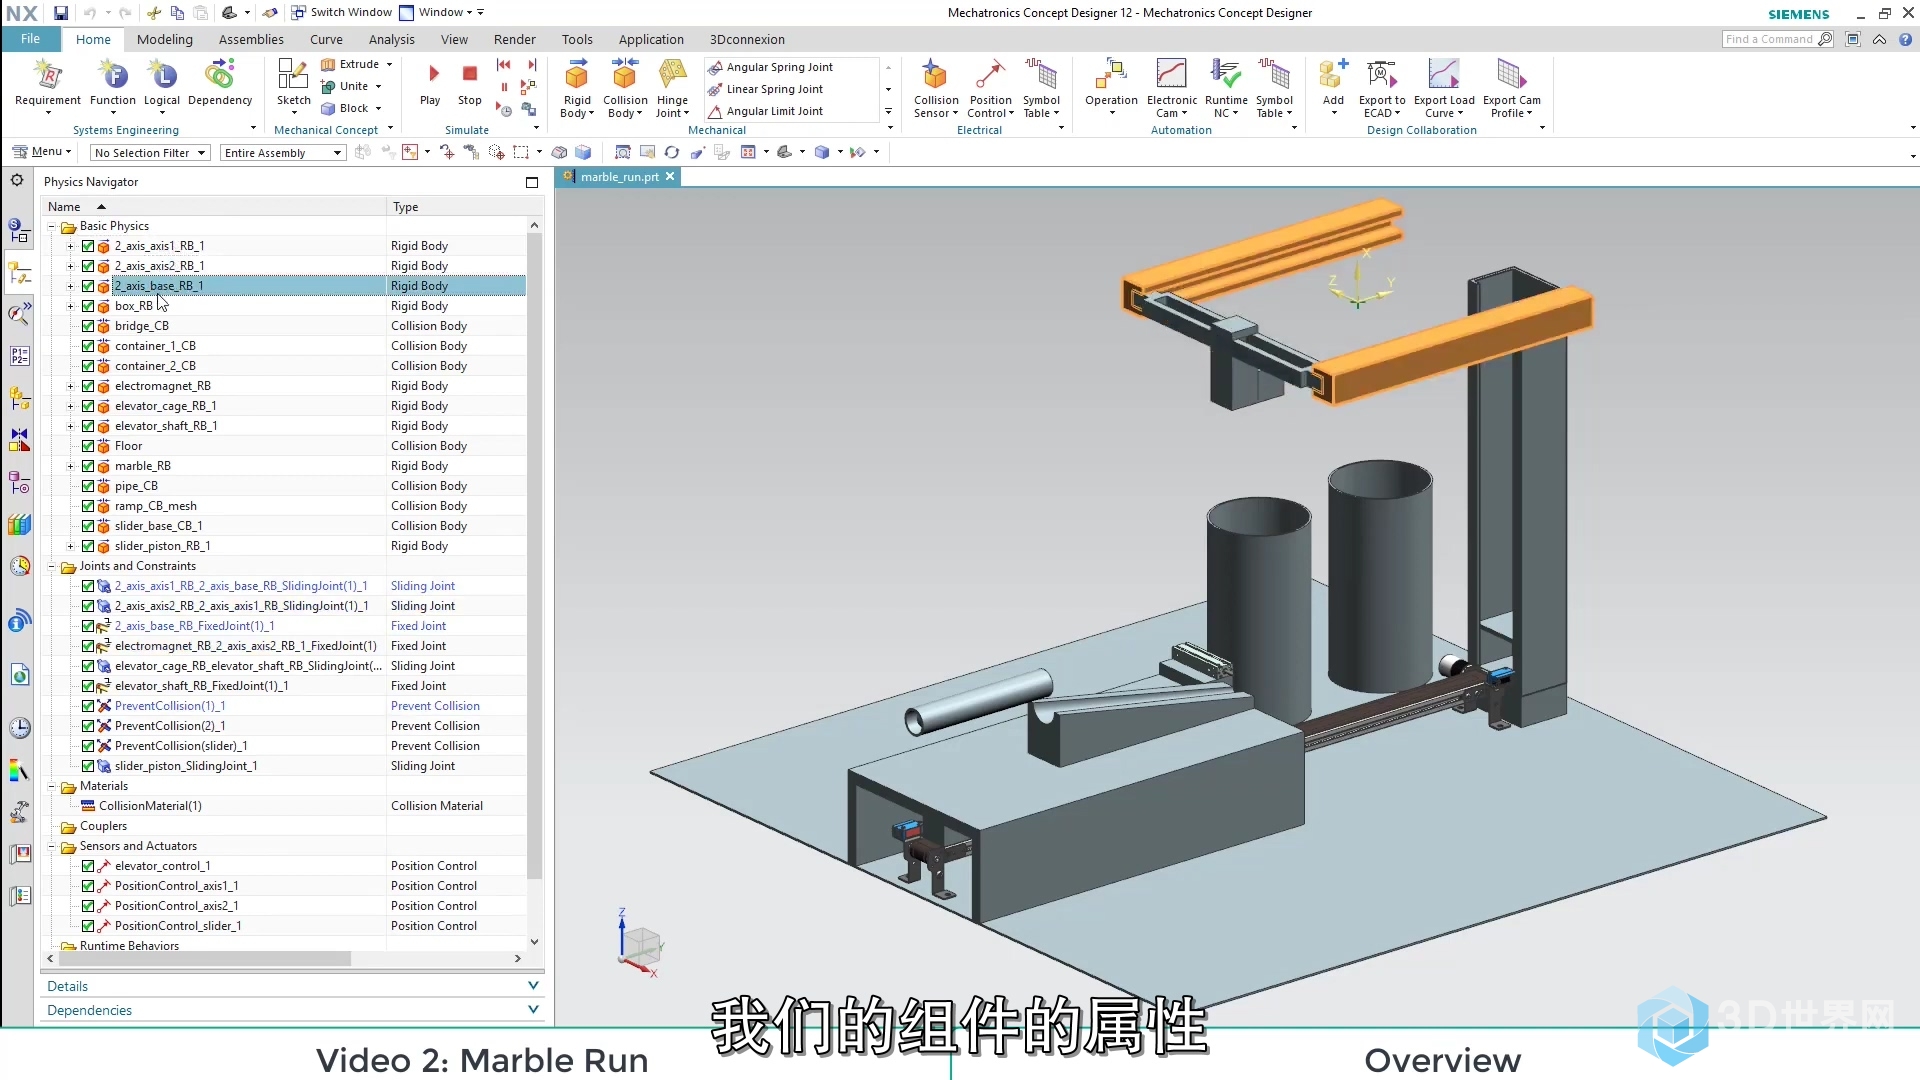Switch to the Modeling ribbon tab
The height and width of the screenshot is (1080, 1920).
coord(162,38)
